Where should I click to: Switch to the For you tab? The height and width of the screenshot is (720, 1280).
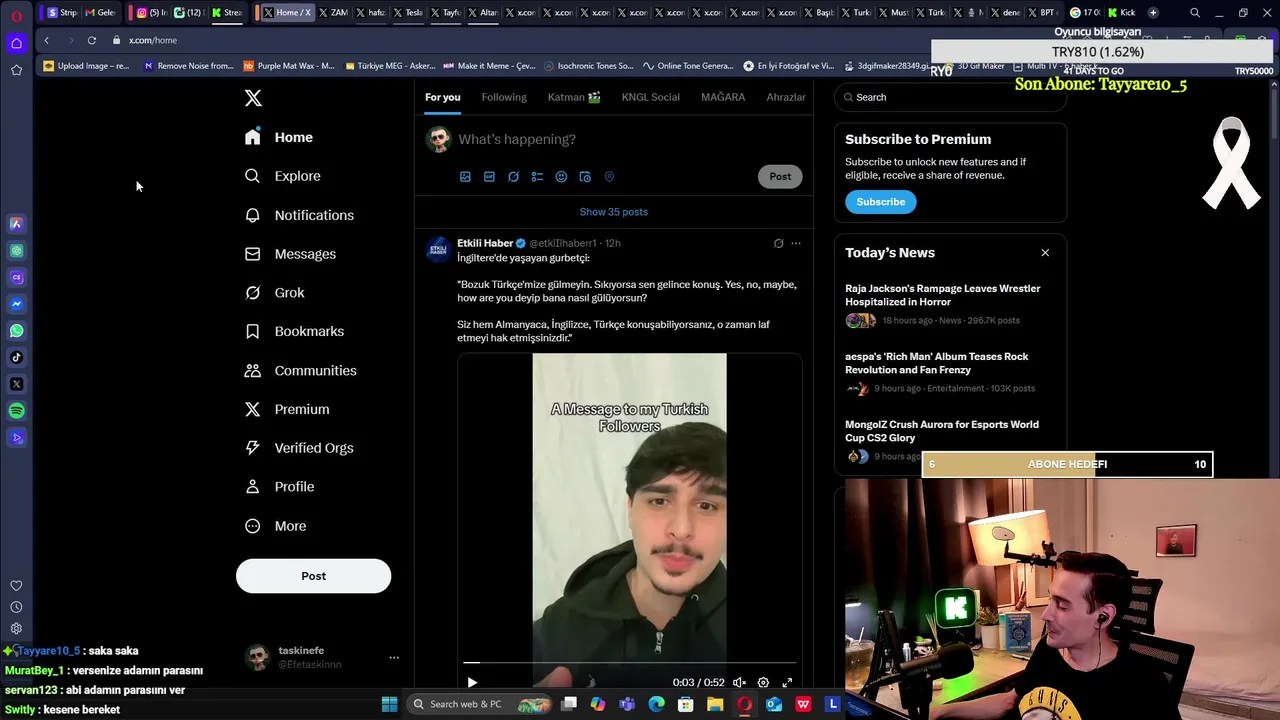[x=442, y=97]
